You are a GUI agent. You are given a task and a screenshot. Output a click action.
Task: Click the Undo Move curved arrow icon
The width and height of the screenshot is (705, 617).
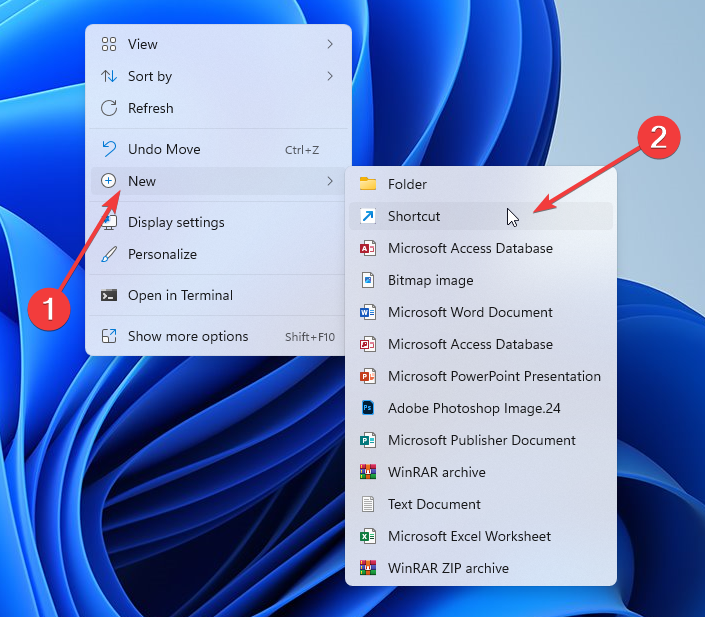[x=109, y=149]
